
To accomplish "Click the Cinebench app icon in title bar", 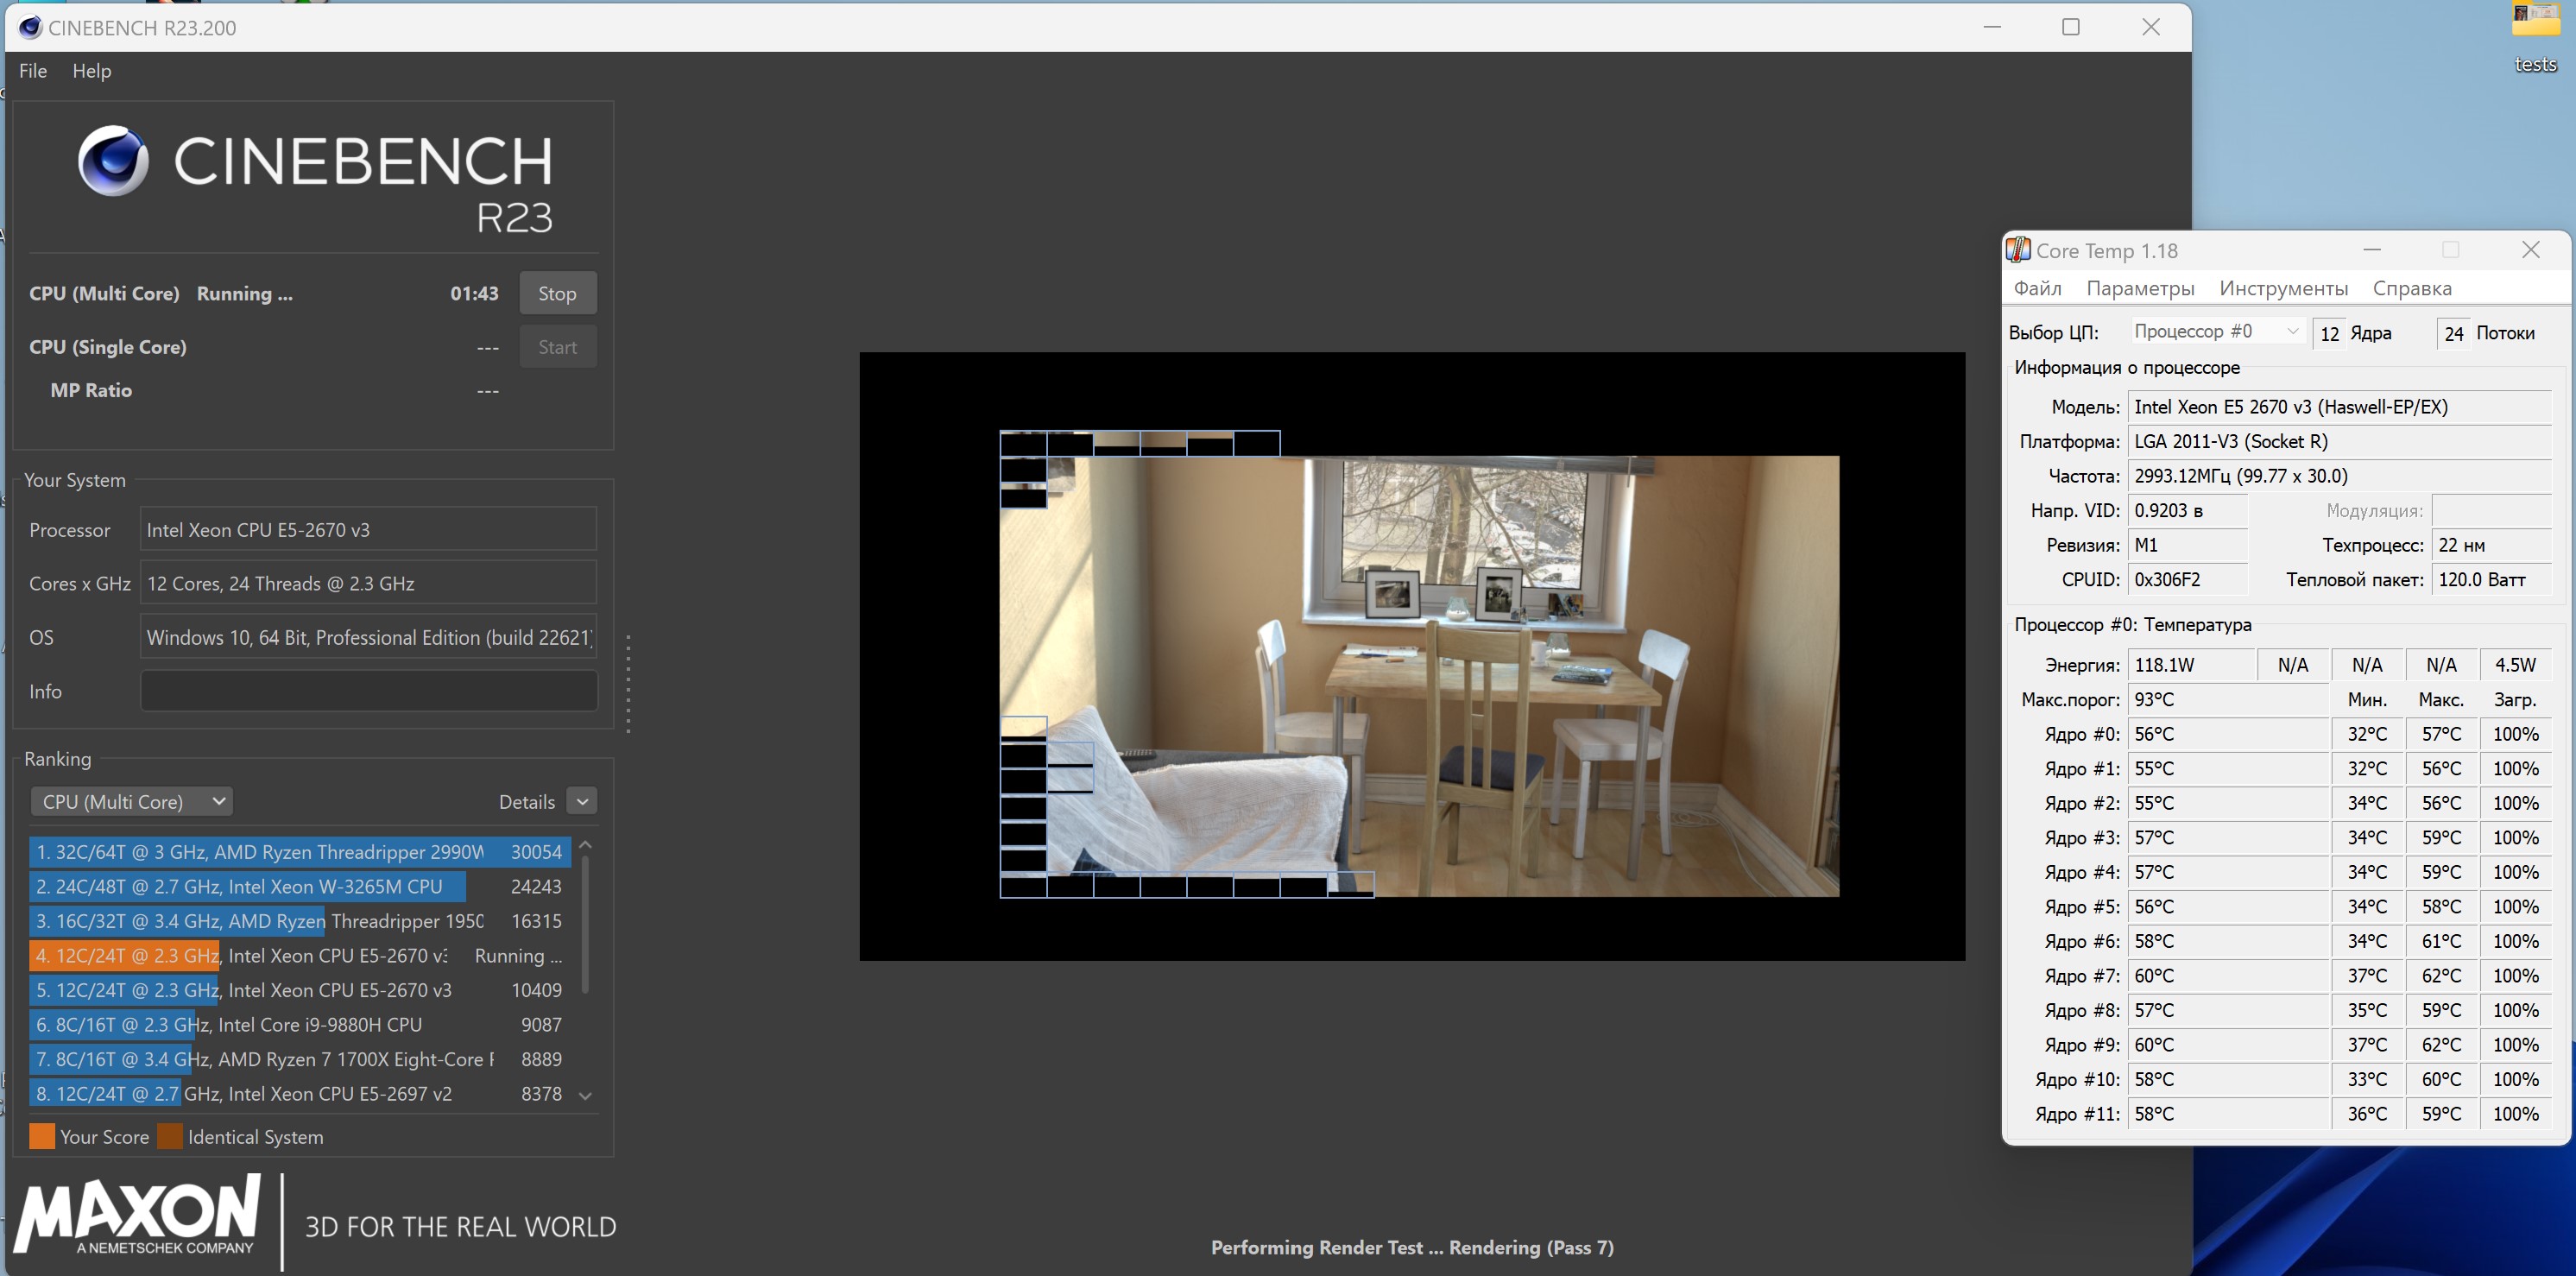I will tap(30, 27).
